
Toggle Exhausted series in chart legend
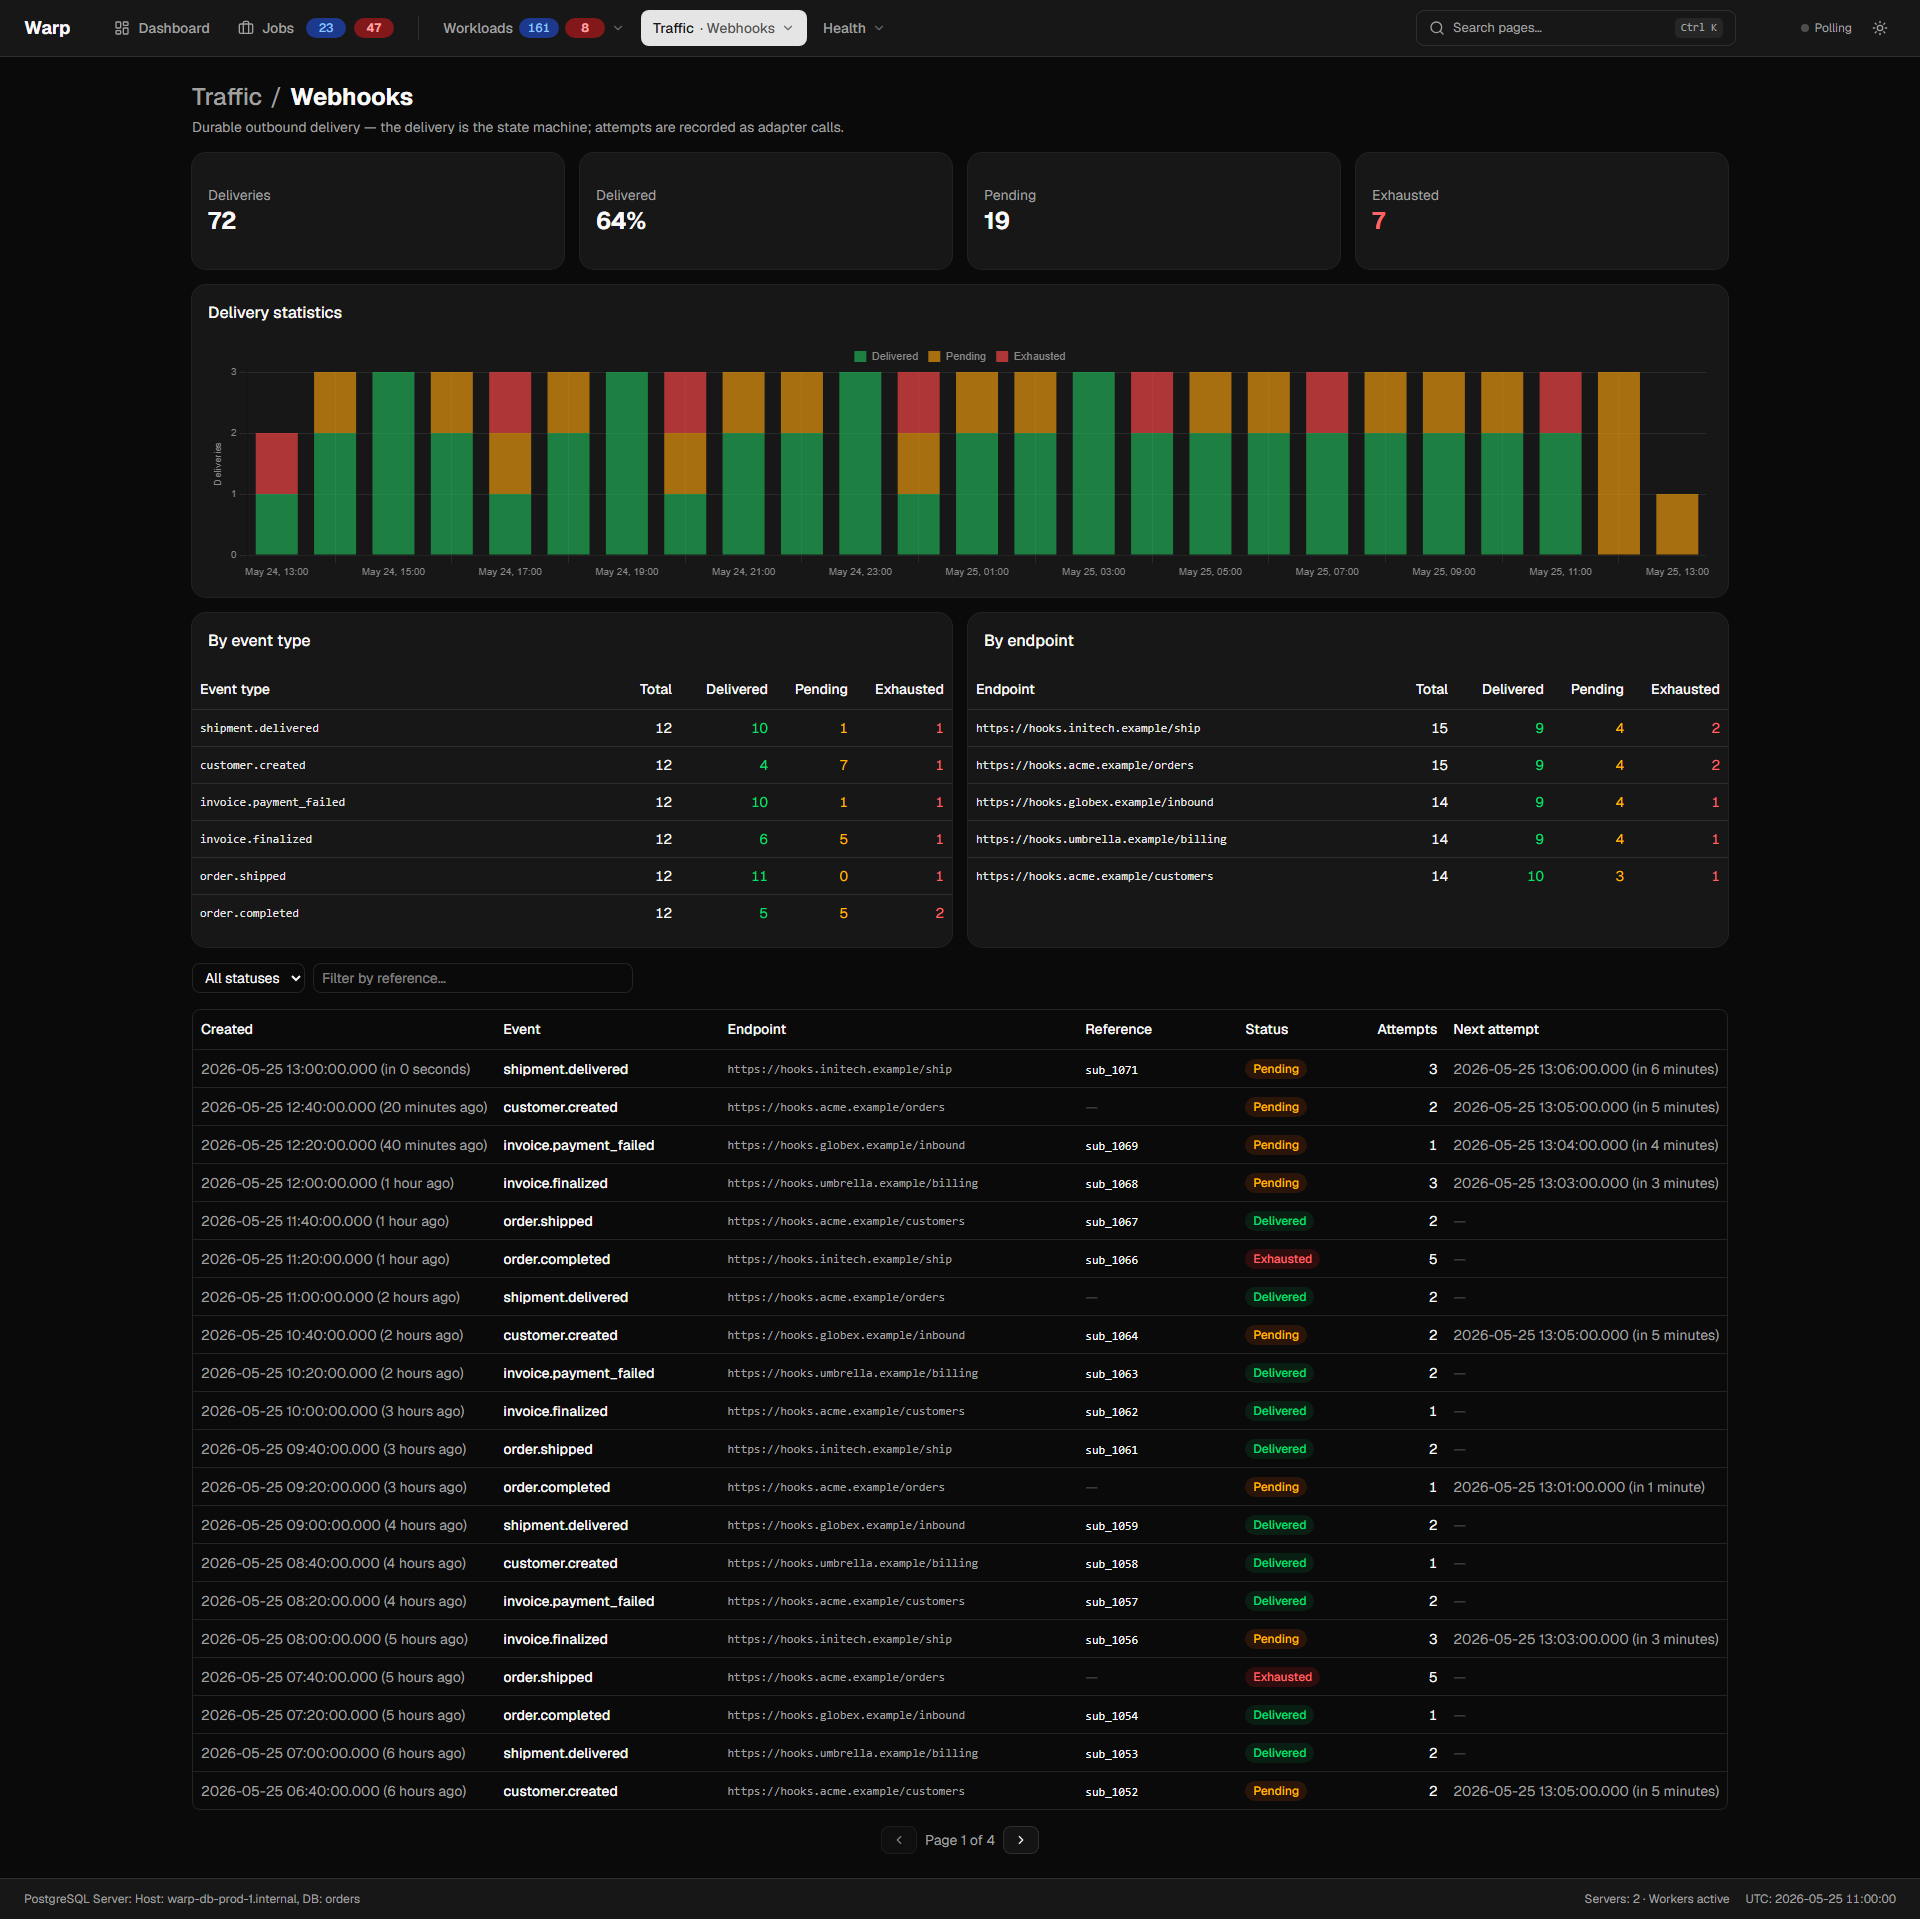point(1031,356)
